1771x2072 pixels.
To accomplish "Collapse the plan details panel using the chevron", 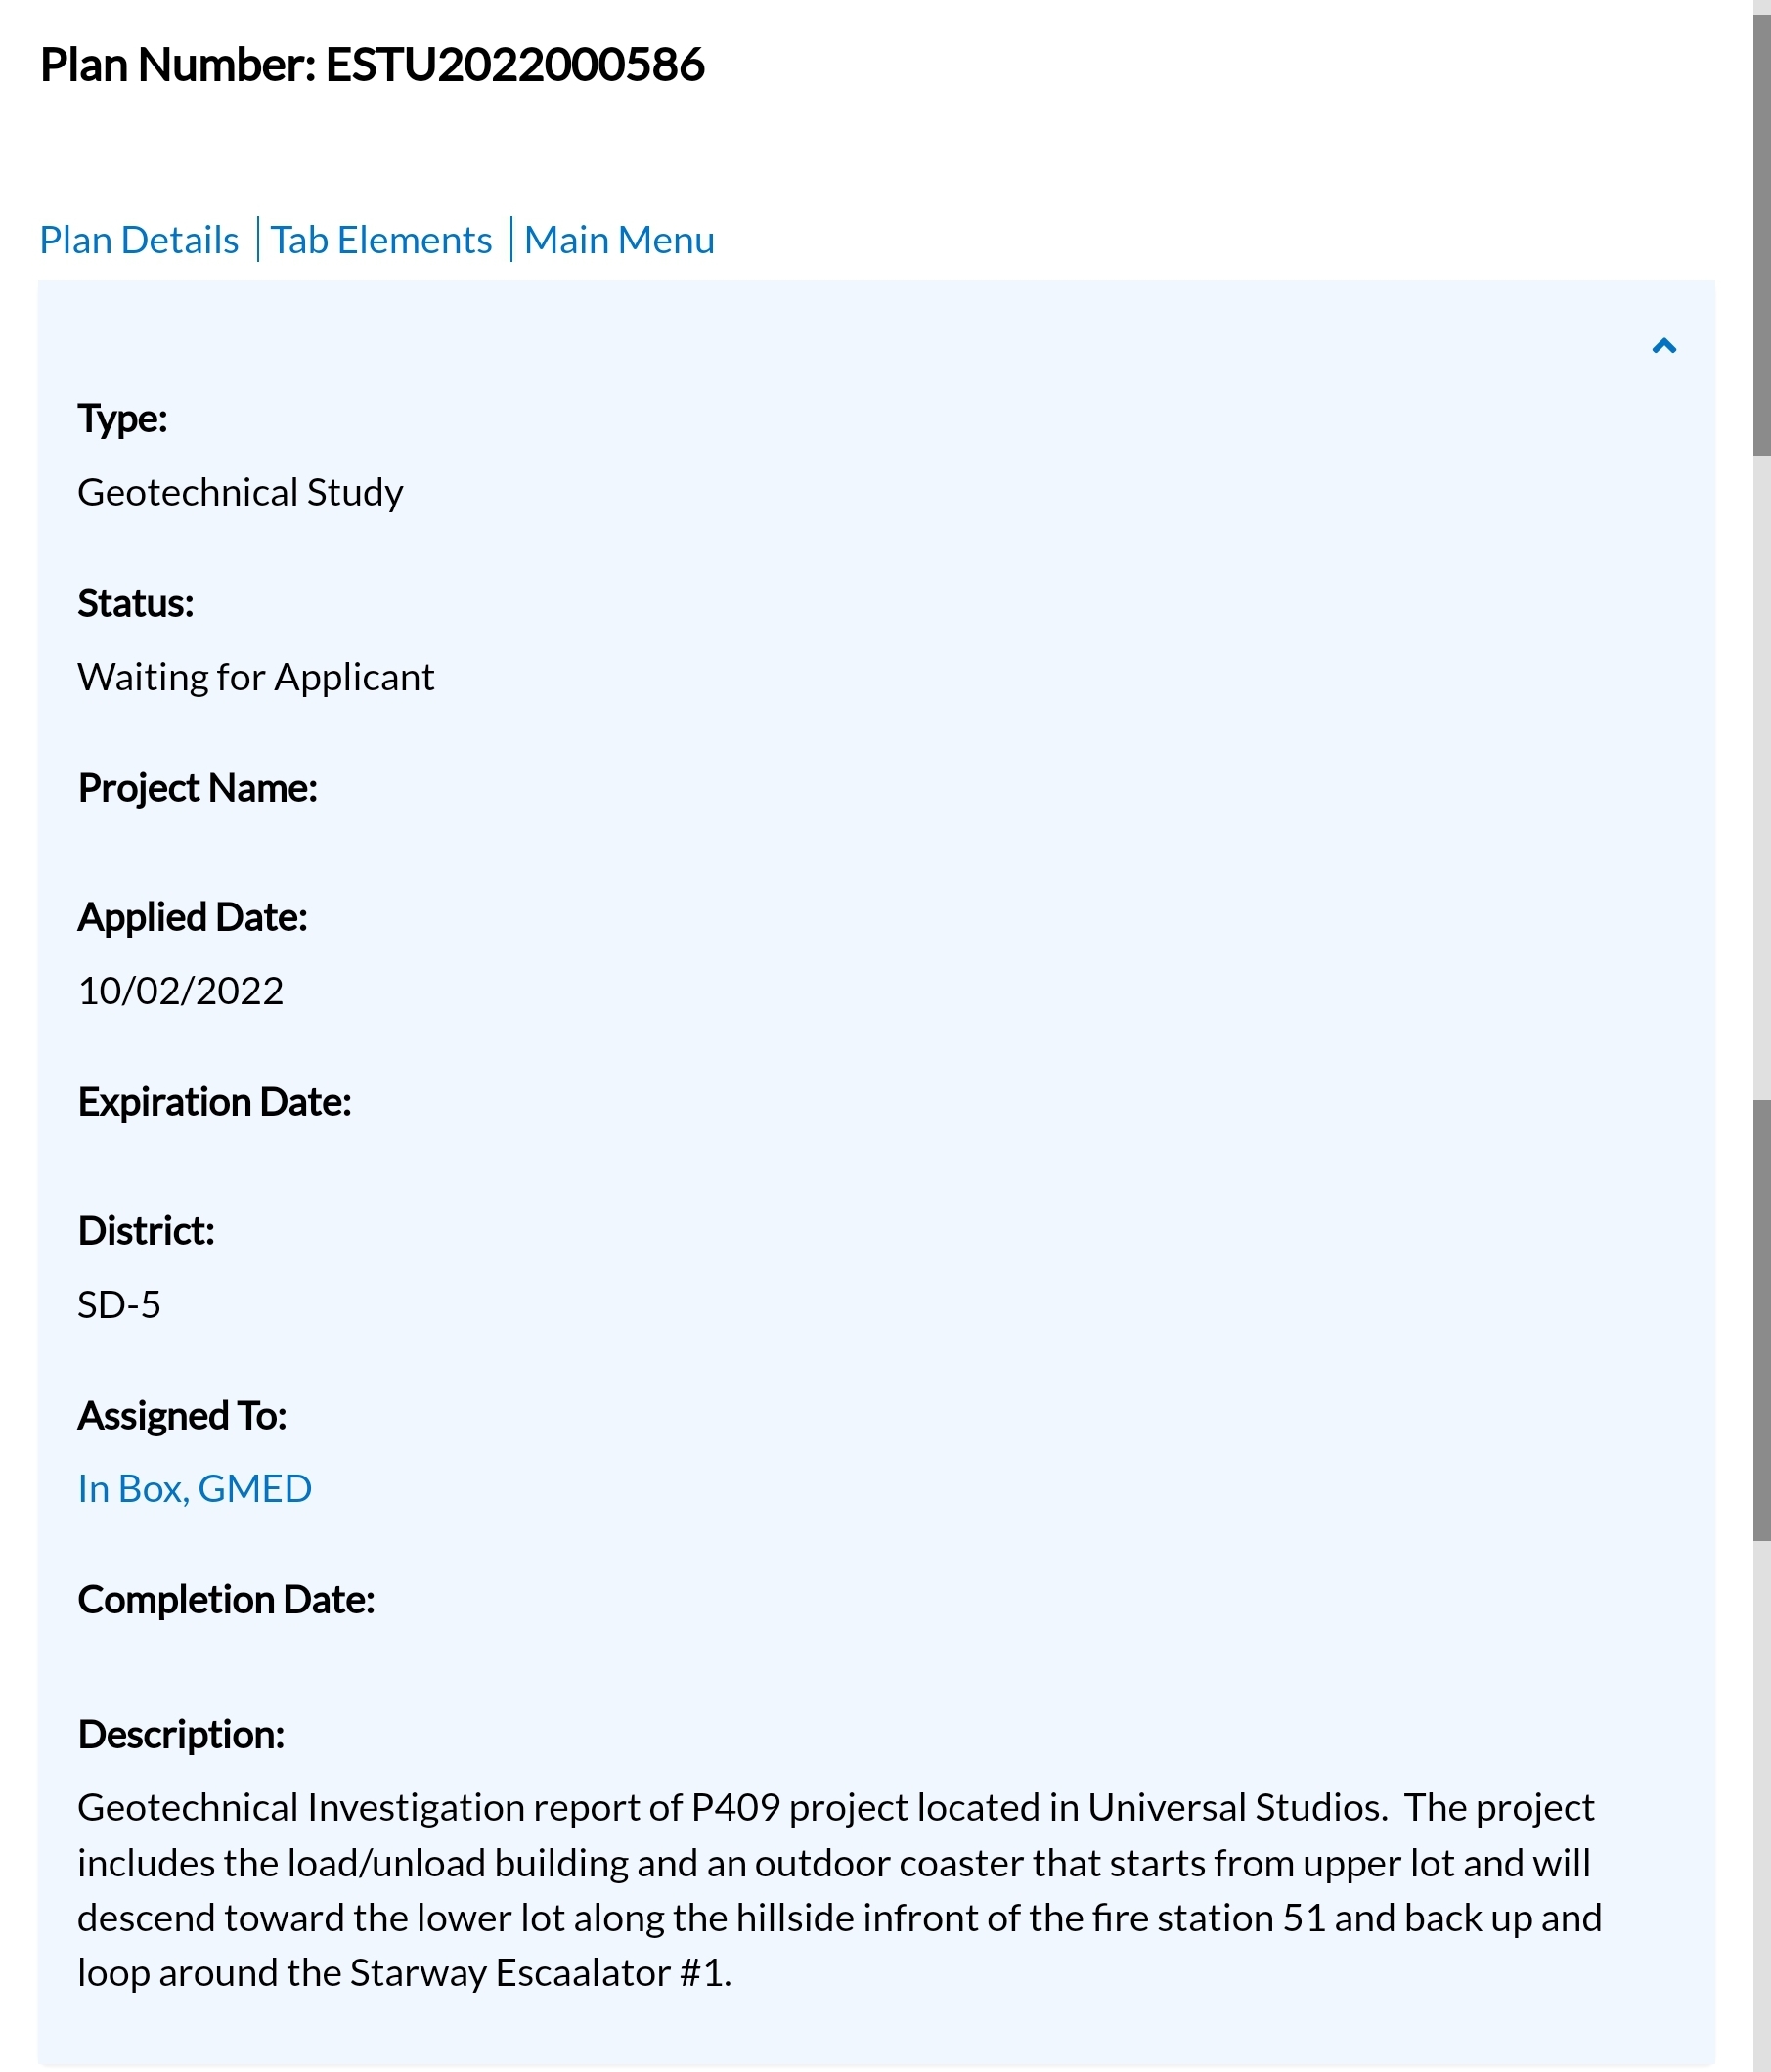I will point(1664,346).
